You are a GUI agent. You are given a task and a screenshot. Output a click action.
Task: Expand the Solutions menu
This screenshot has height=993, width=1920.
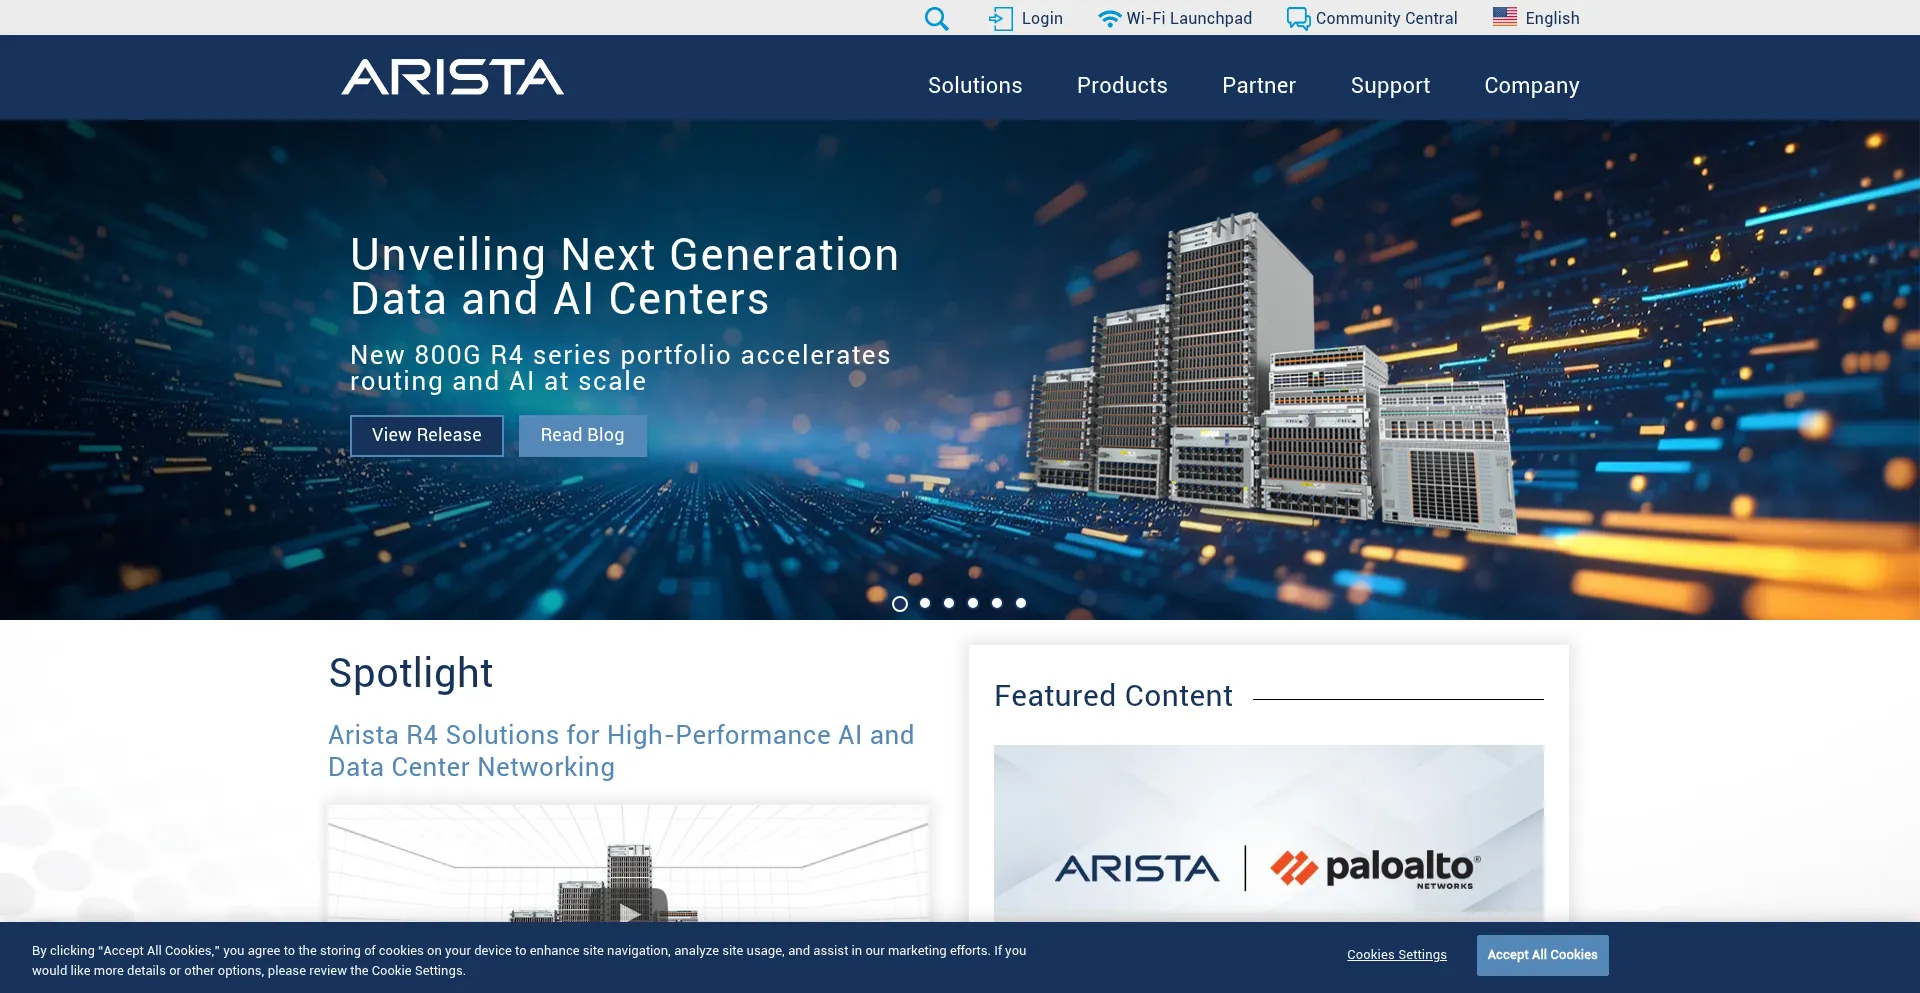point(974,86)
